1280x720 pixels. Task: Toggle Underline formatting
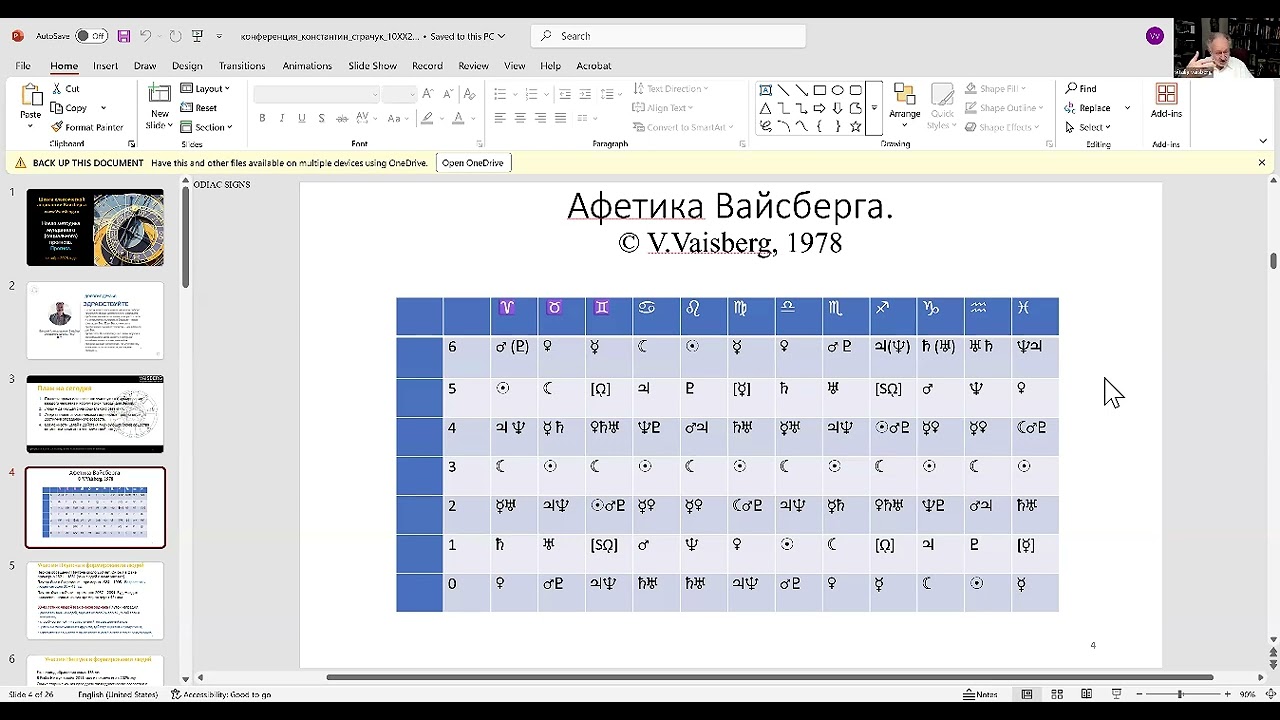[x=301, y=118]
